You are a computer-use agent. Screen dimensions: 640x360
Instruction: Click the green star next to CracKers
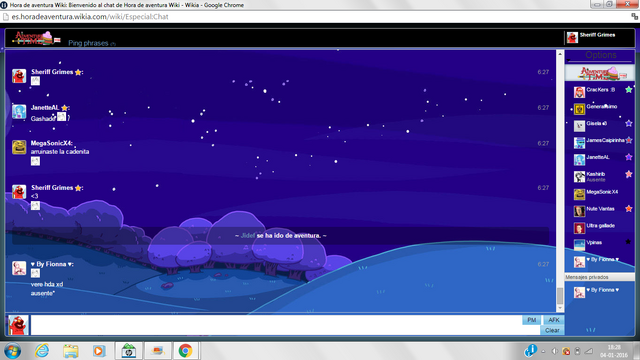click(629, 90)
